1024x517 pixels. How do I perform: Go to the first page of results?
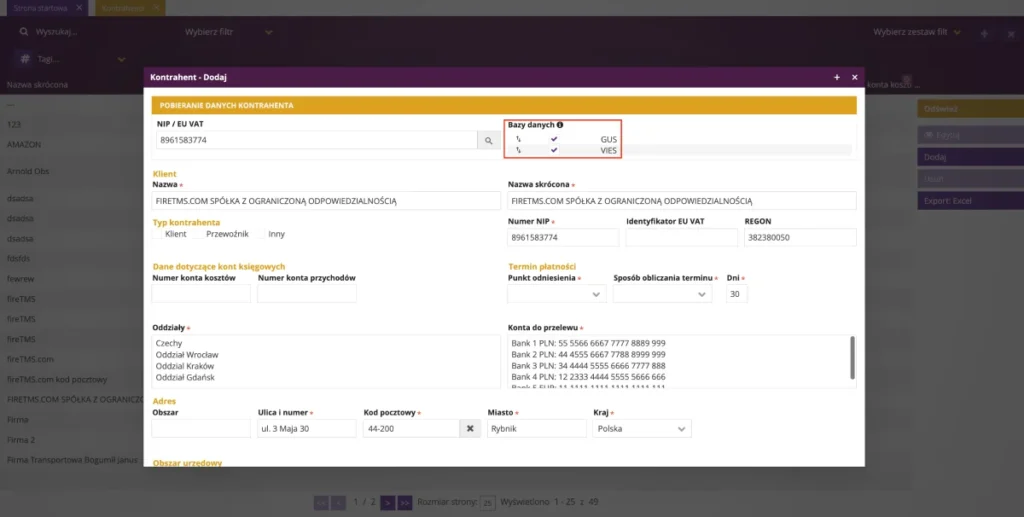(x=321, y=503)
